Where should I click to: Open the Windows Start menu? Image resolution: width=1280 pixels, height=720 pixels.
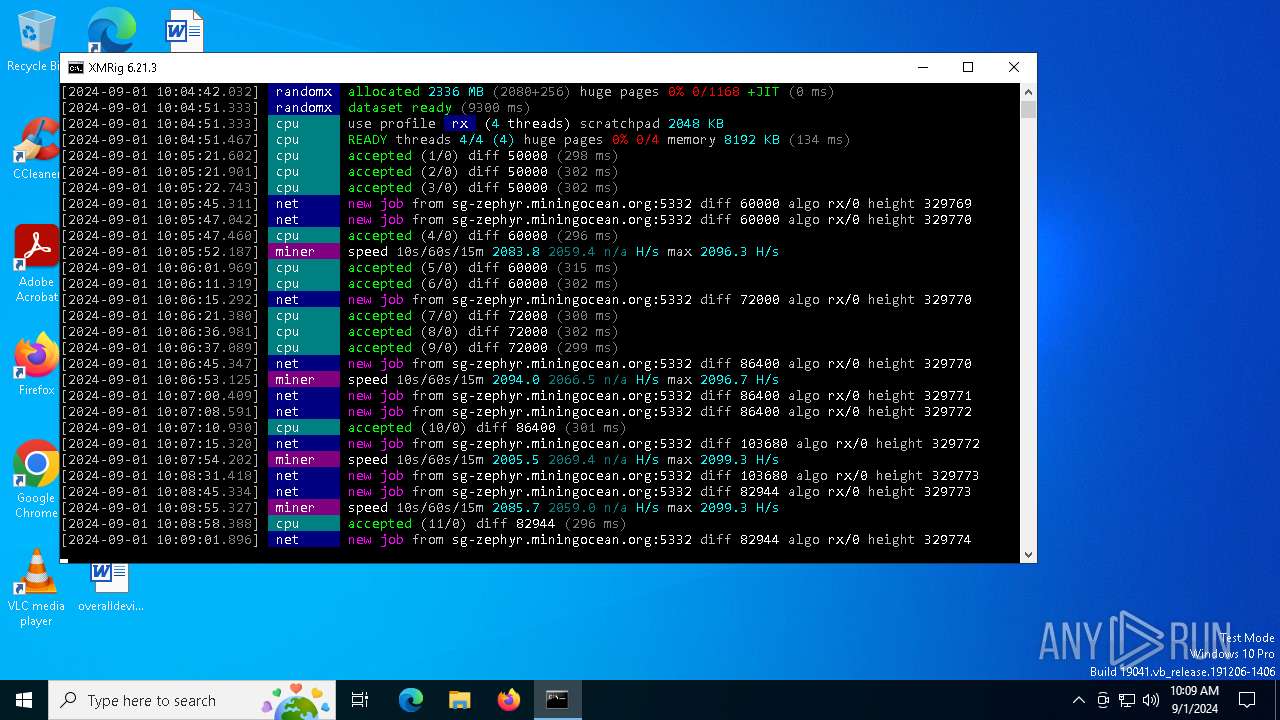[24, 700]
